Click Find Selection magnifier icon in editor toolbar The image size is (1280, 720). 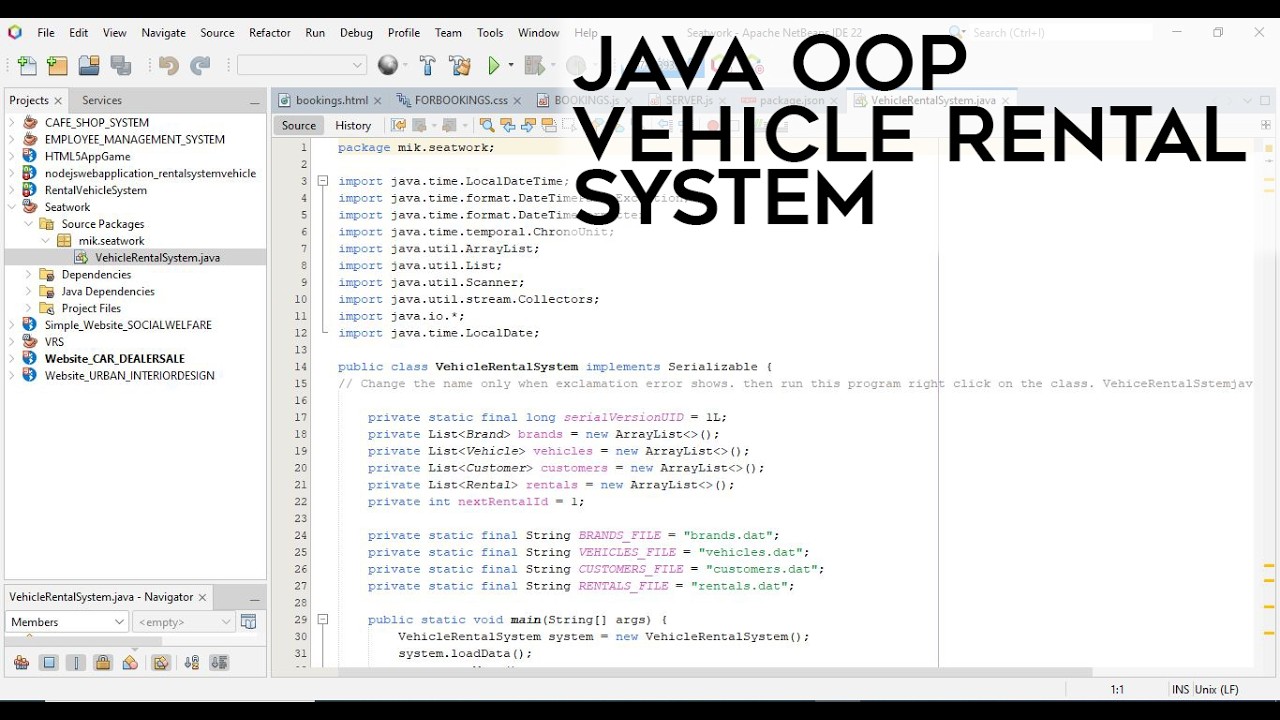click(x=487, y=125)
